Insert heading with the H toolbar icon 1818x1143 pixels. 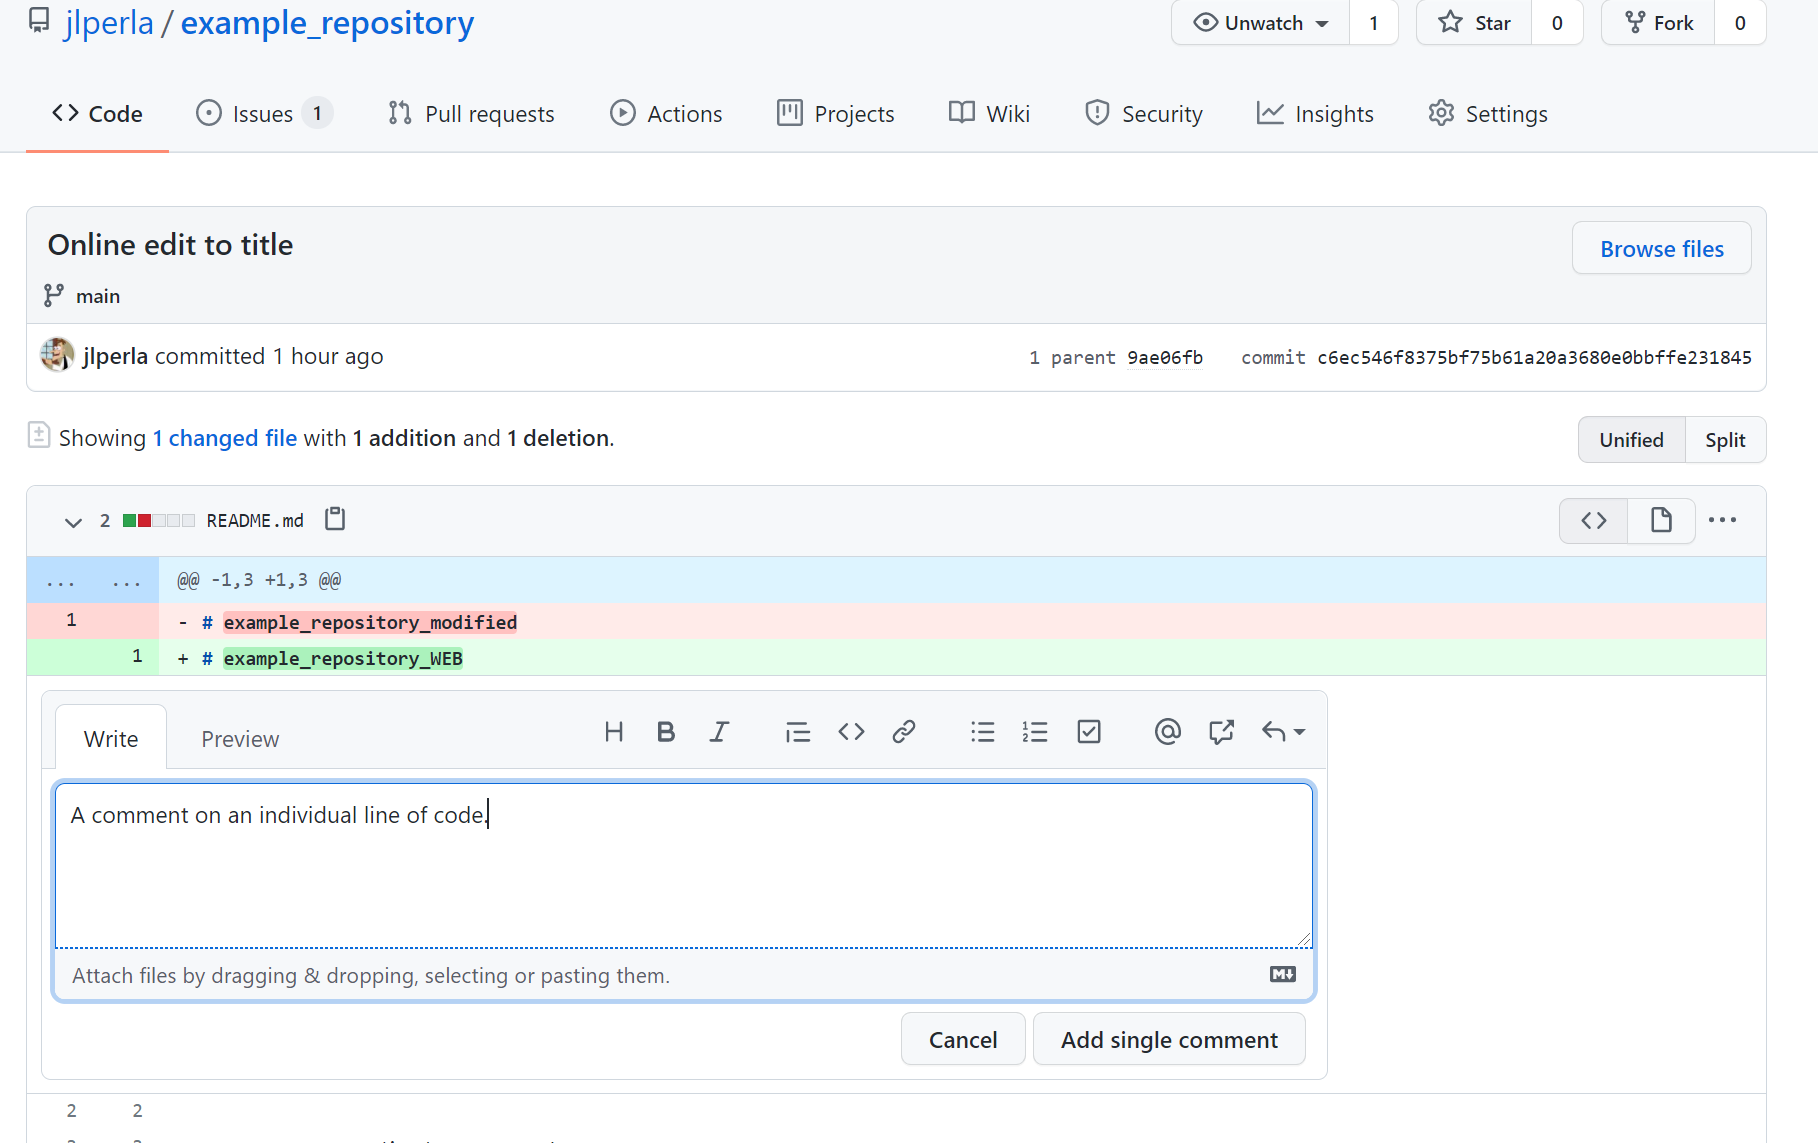614,732
